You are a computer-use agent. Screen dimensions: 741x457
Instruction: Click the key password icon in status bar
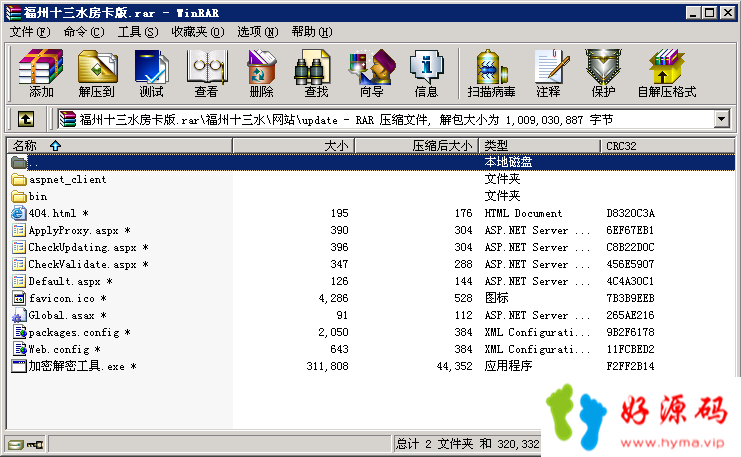[x=35, y=444]
